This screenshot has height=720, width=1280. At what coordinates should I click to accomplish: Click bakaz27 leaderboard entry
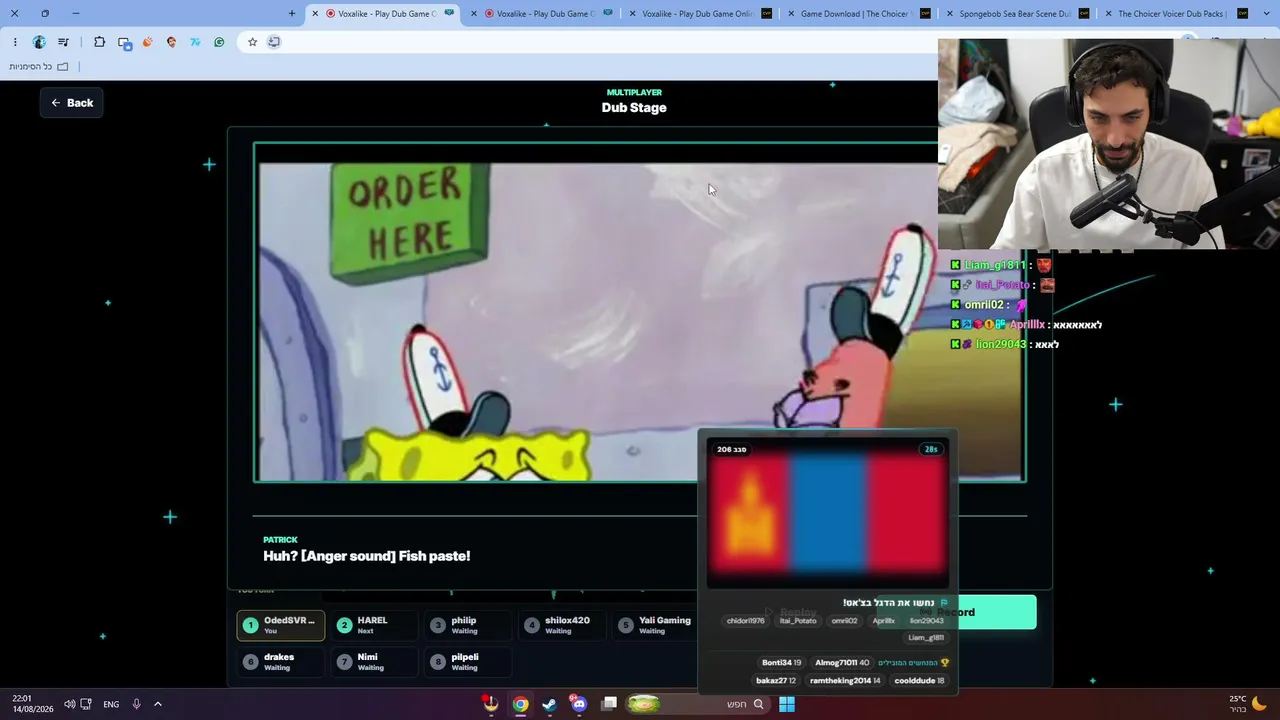tap(776, 681)
